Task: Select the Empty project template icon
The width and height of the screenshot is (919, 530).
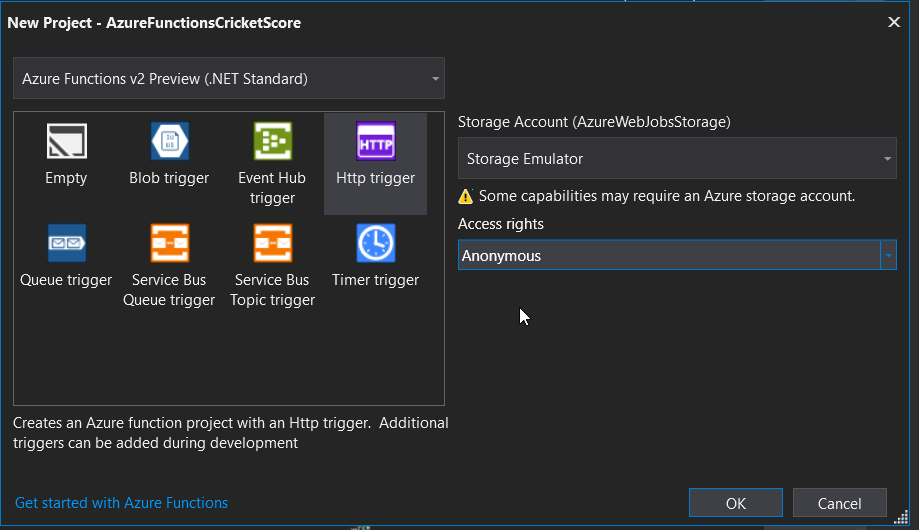Action: tap(66, 141)
